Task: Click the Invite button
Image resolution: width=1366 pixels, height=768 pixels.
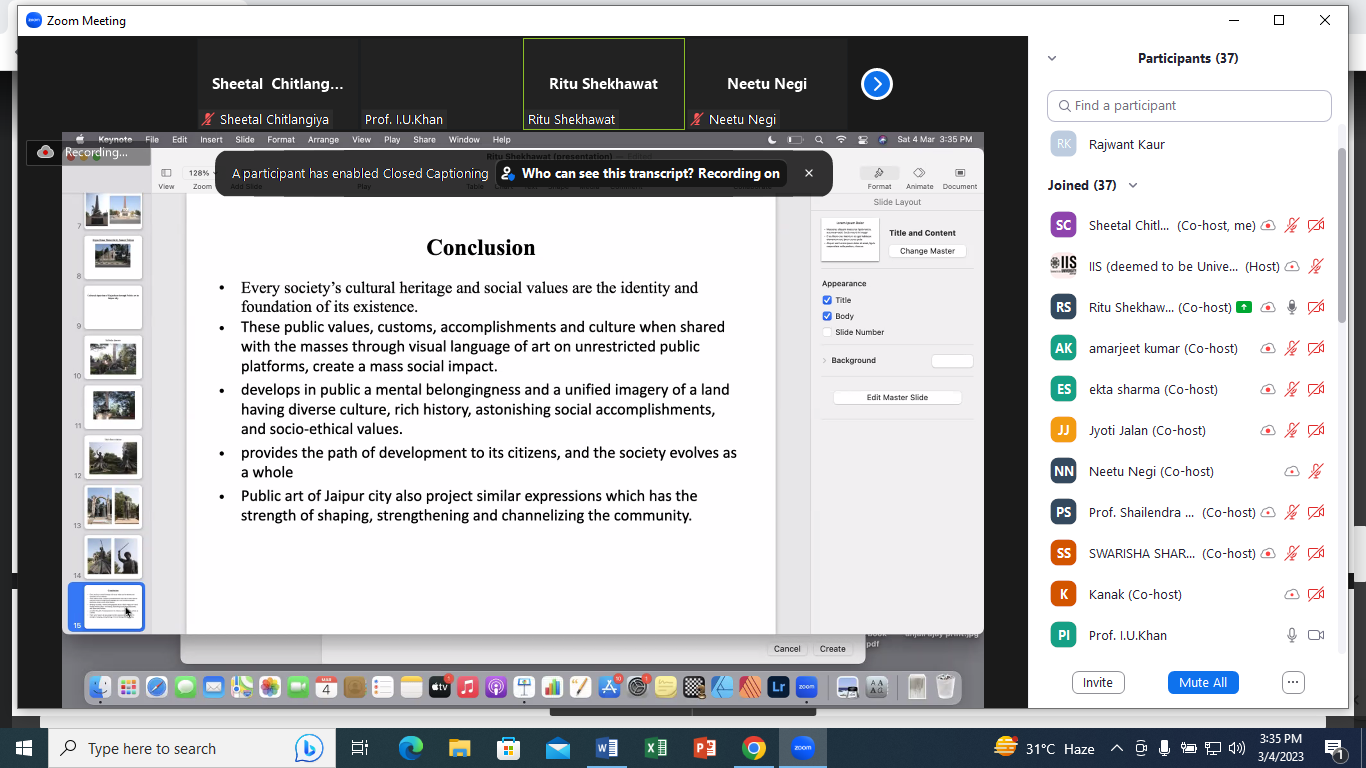Action: point(1097,682)
